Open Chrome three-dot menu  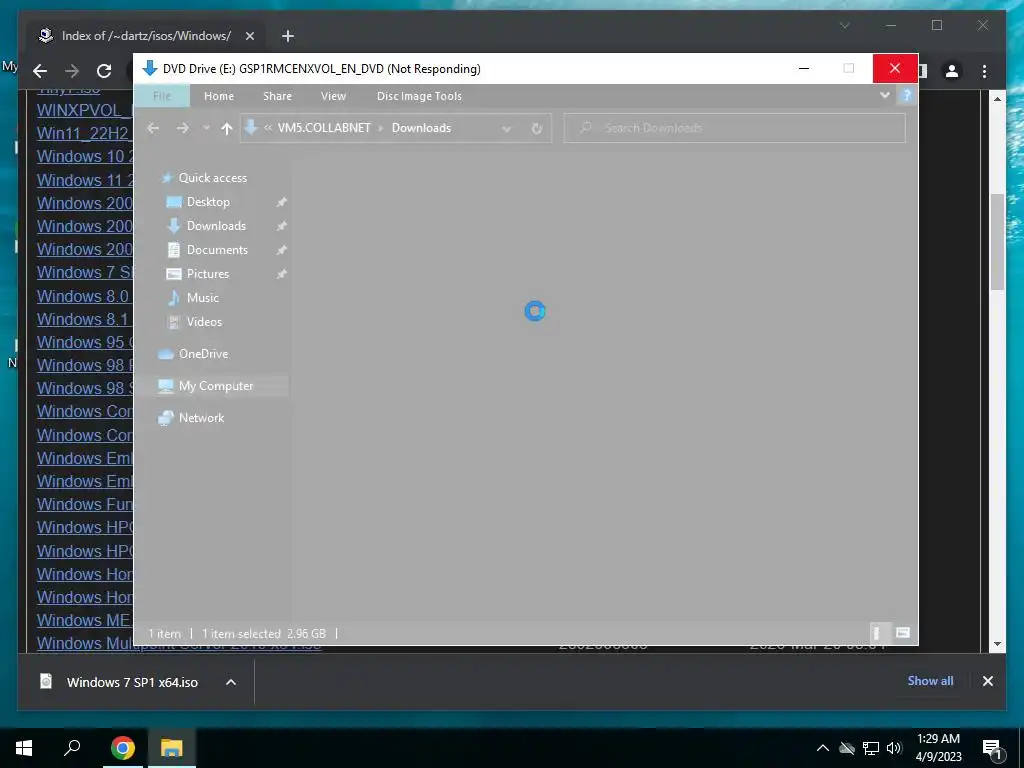point(984,71)
